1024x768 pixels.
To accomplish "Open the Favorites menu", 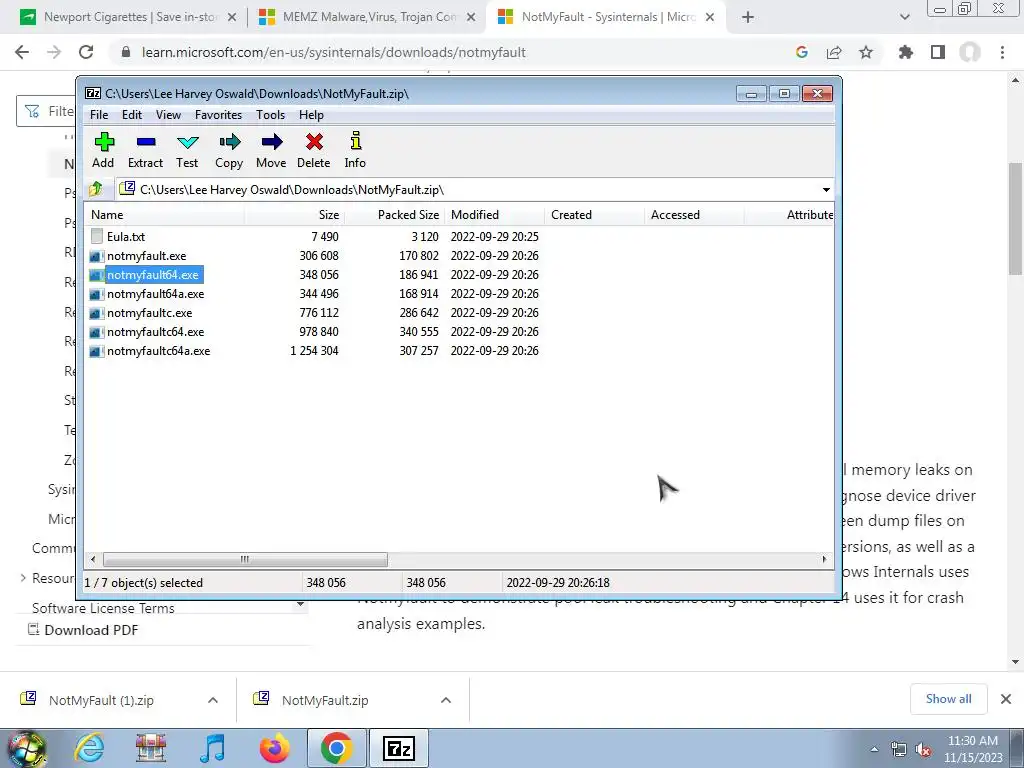I will tap(218, 115).
